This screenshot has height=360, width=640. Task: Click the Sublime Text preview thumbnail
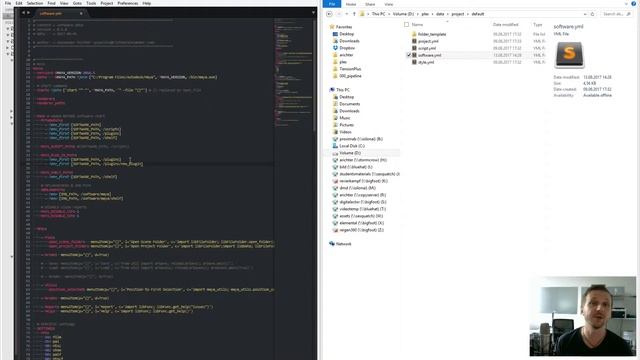[569, 55]
